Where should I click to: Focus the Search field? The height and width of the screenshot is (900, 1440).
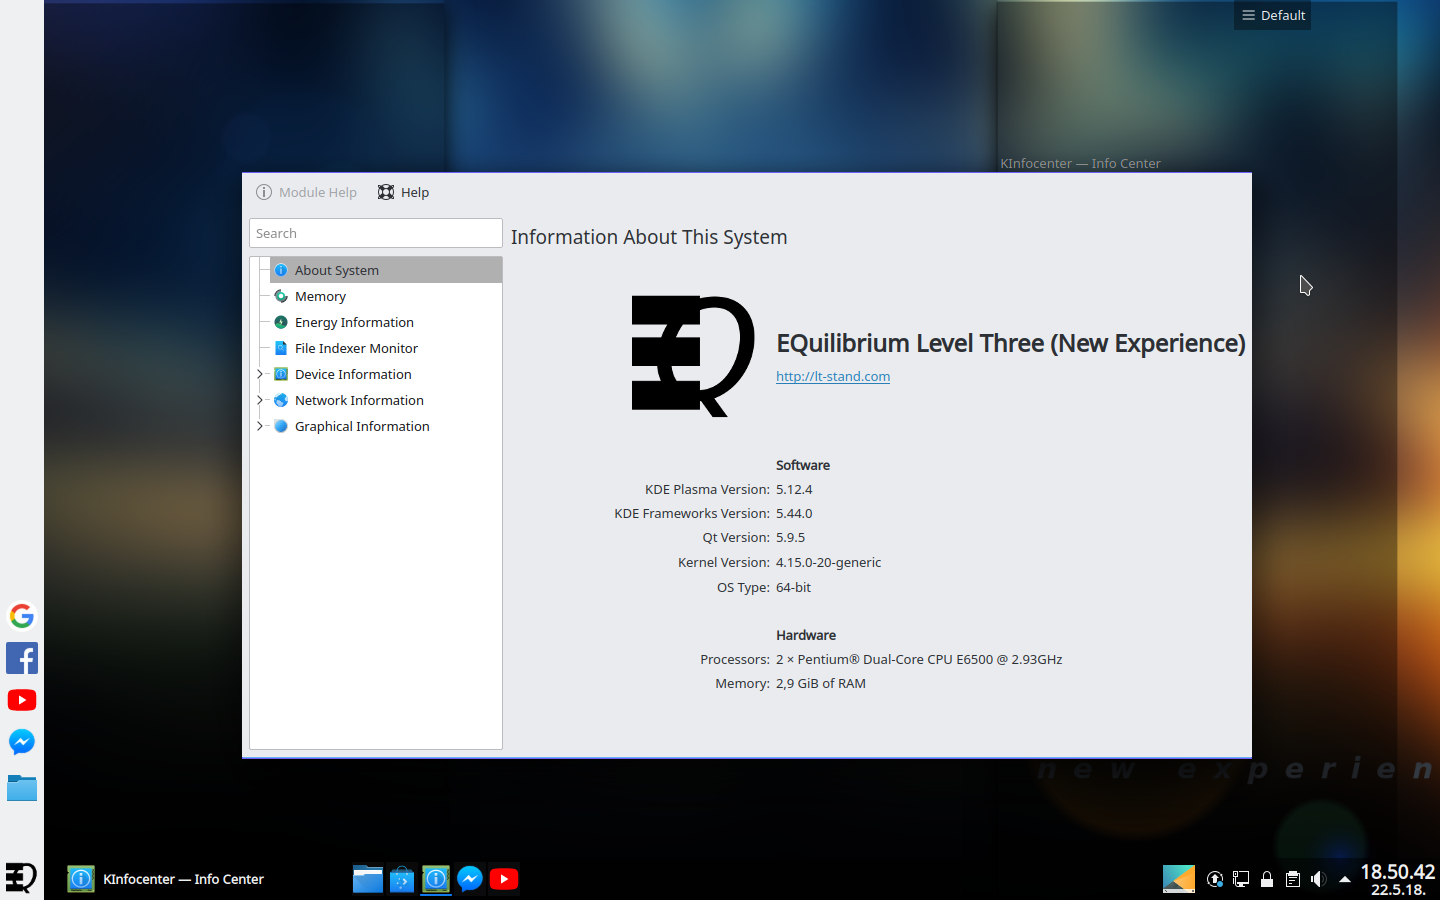point(376,233)
